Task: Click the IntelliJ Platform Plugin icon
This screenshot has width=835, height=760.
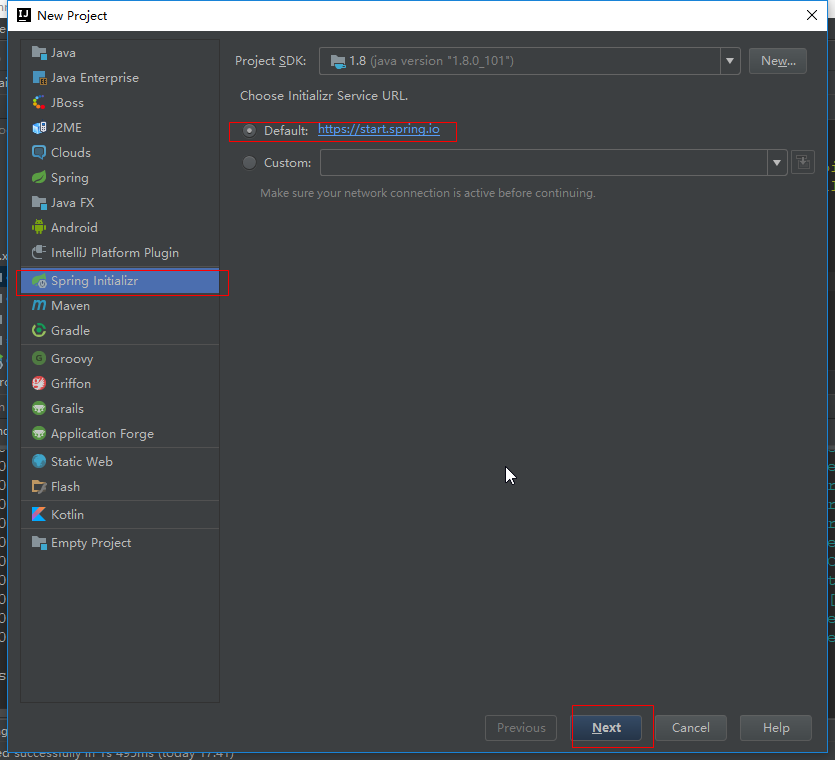Action: pos(39,252)
